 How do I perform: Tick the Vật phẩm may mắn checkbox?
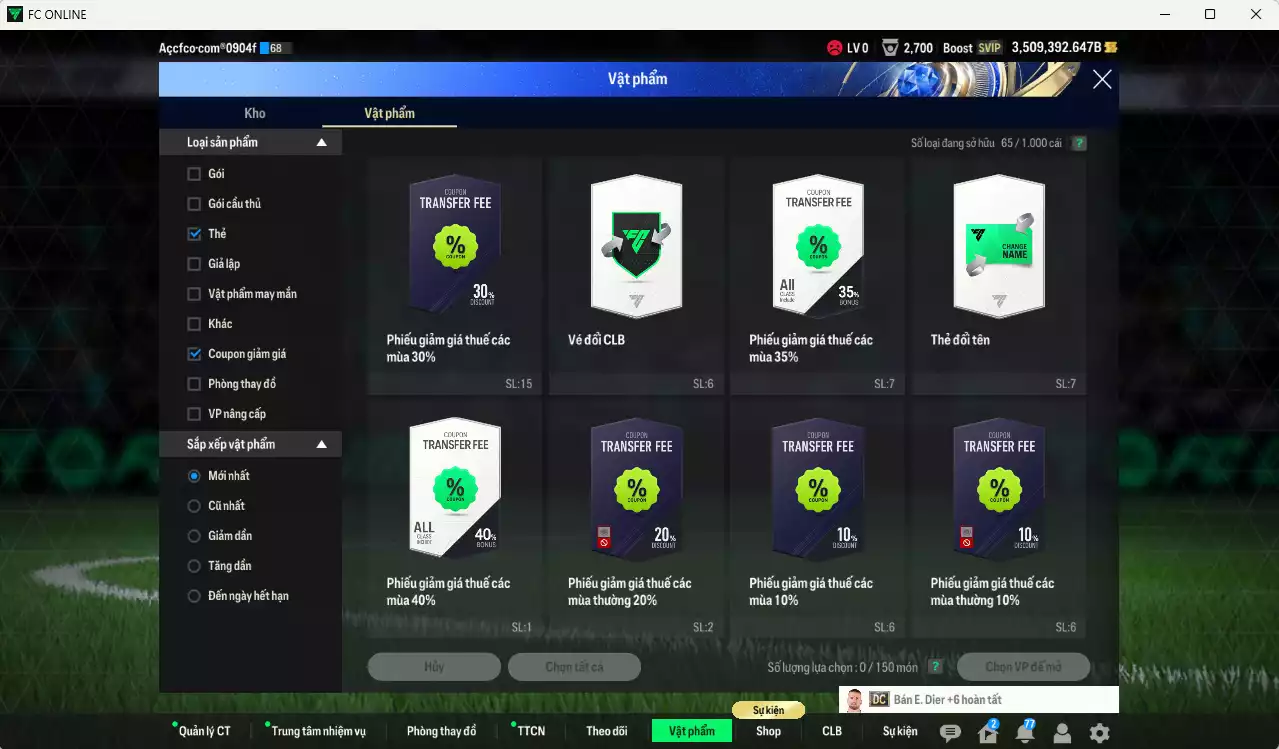(194, 294)
